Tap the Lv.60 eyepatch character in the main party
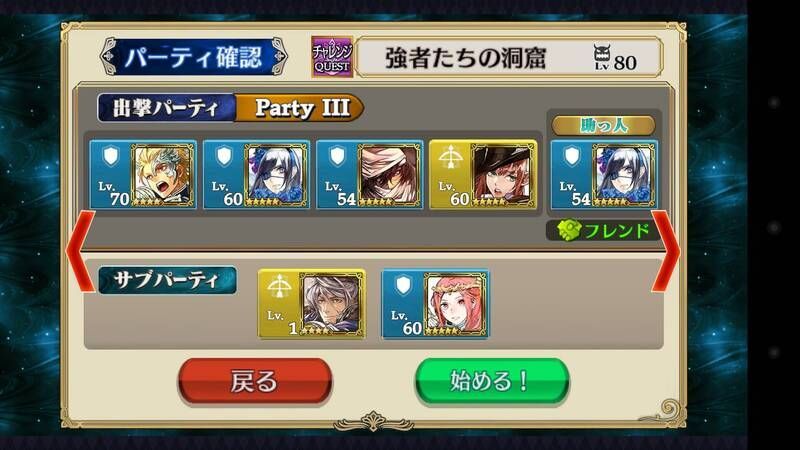Image resolution: width=800 pixels, height=450 pixels. (256, 174)
